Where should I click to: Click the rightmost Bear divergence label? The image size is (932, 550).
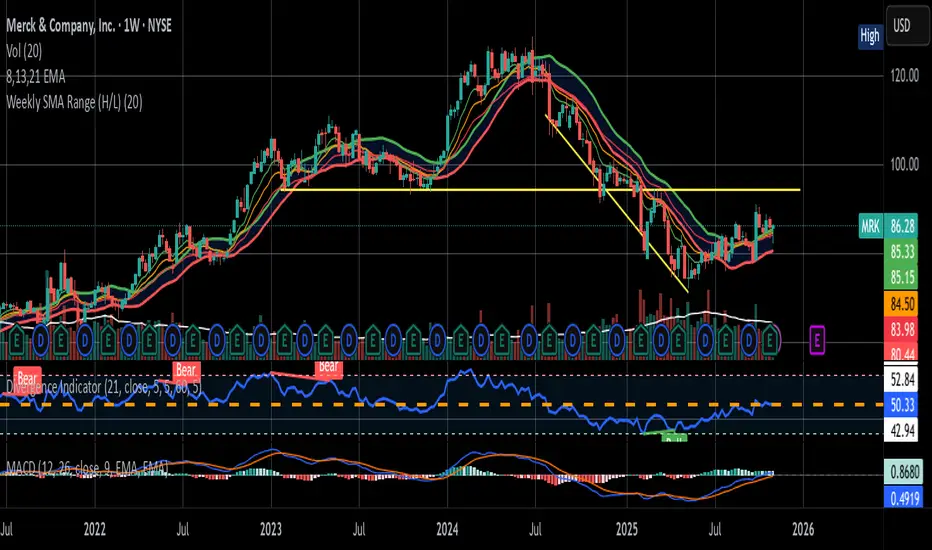click(330, 367)
